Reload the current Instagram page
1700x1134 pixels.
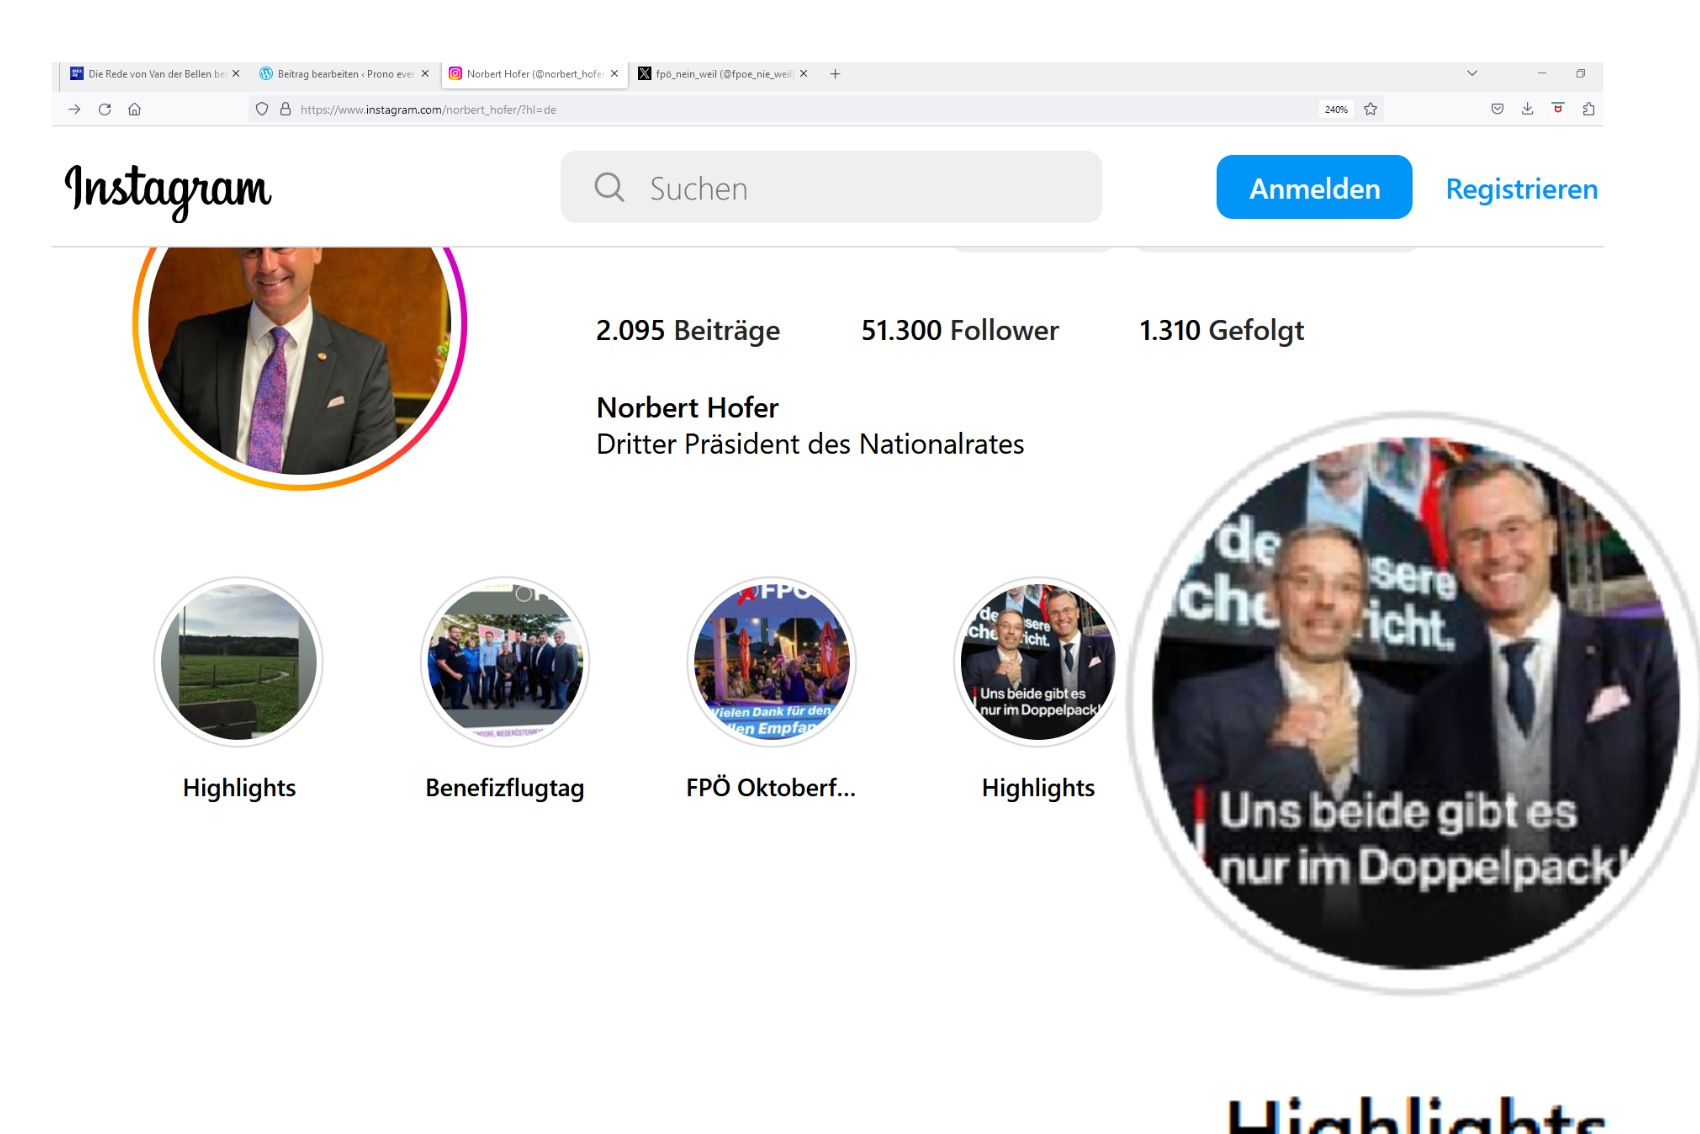point(105,109)
